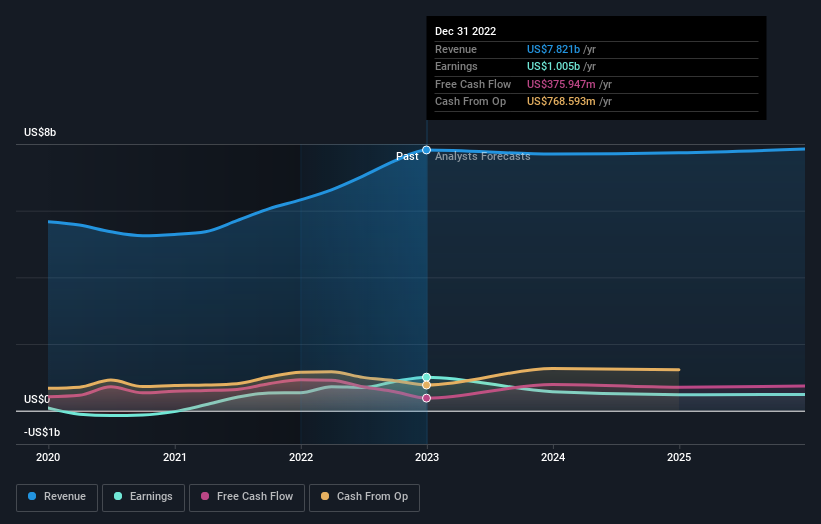Click the 2023 x-axis label
The height and width of the screenshot is (524, 821).
pos(427,457)
